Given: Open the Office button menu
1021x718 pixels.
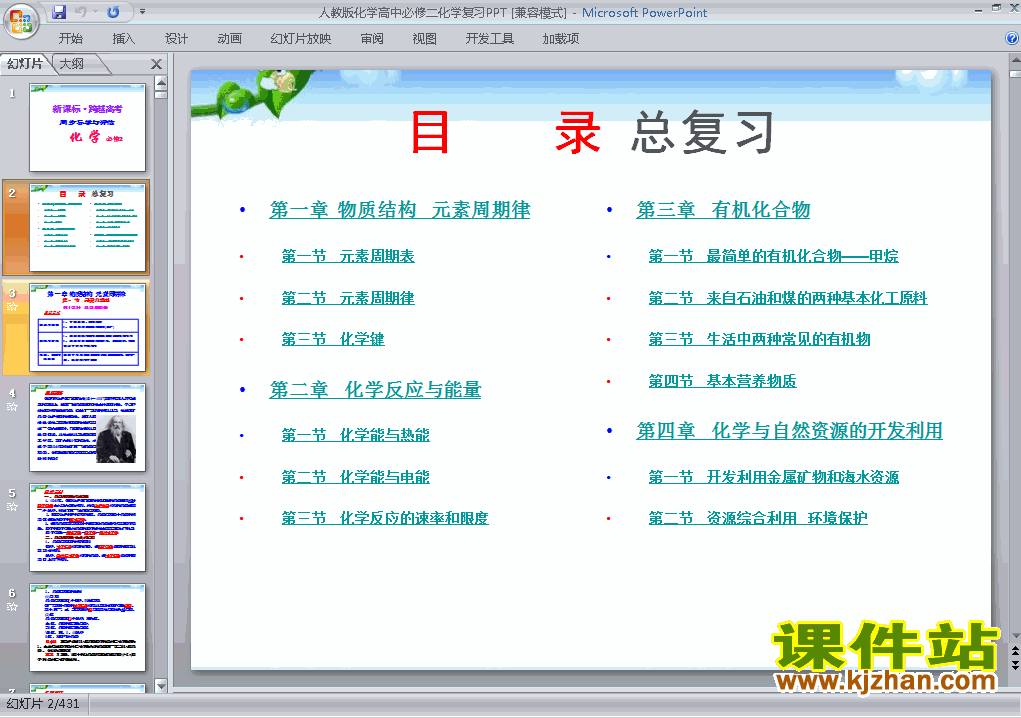Looking at the screenshot, I should click(21, 21).
